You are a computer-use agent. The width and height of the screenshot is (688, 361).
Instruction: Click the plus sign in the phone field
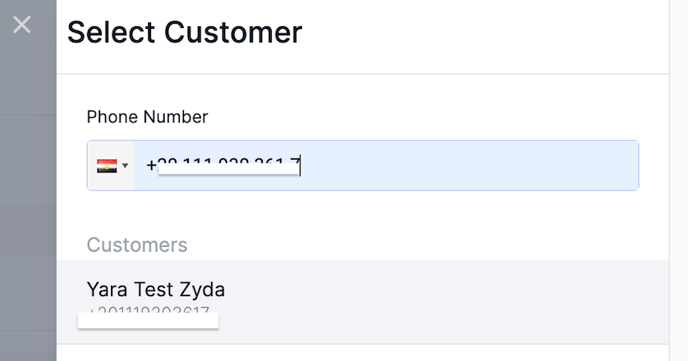coord(151,166)
